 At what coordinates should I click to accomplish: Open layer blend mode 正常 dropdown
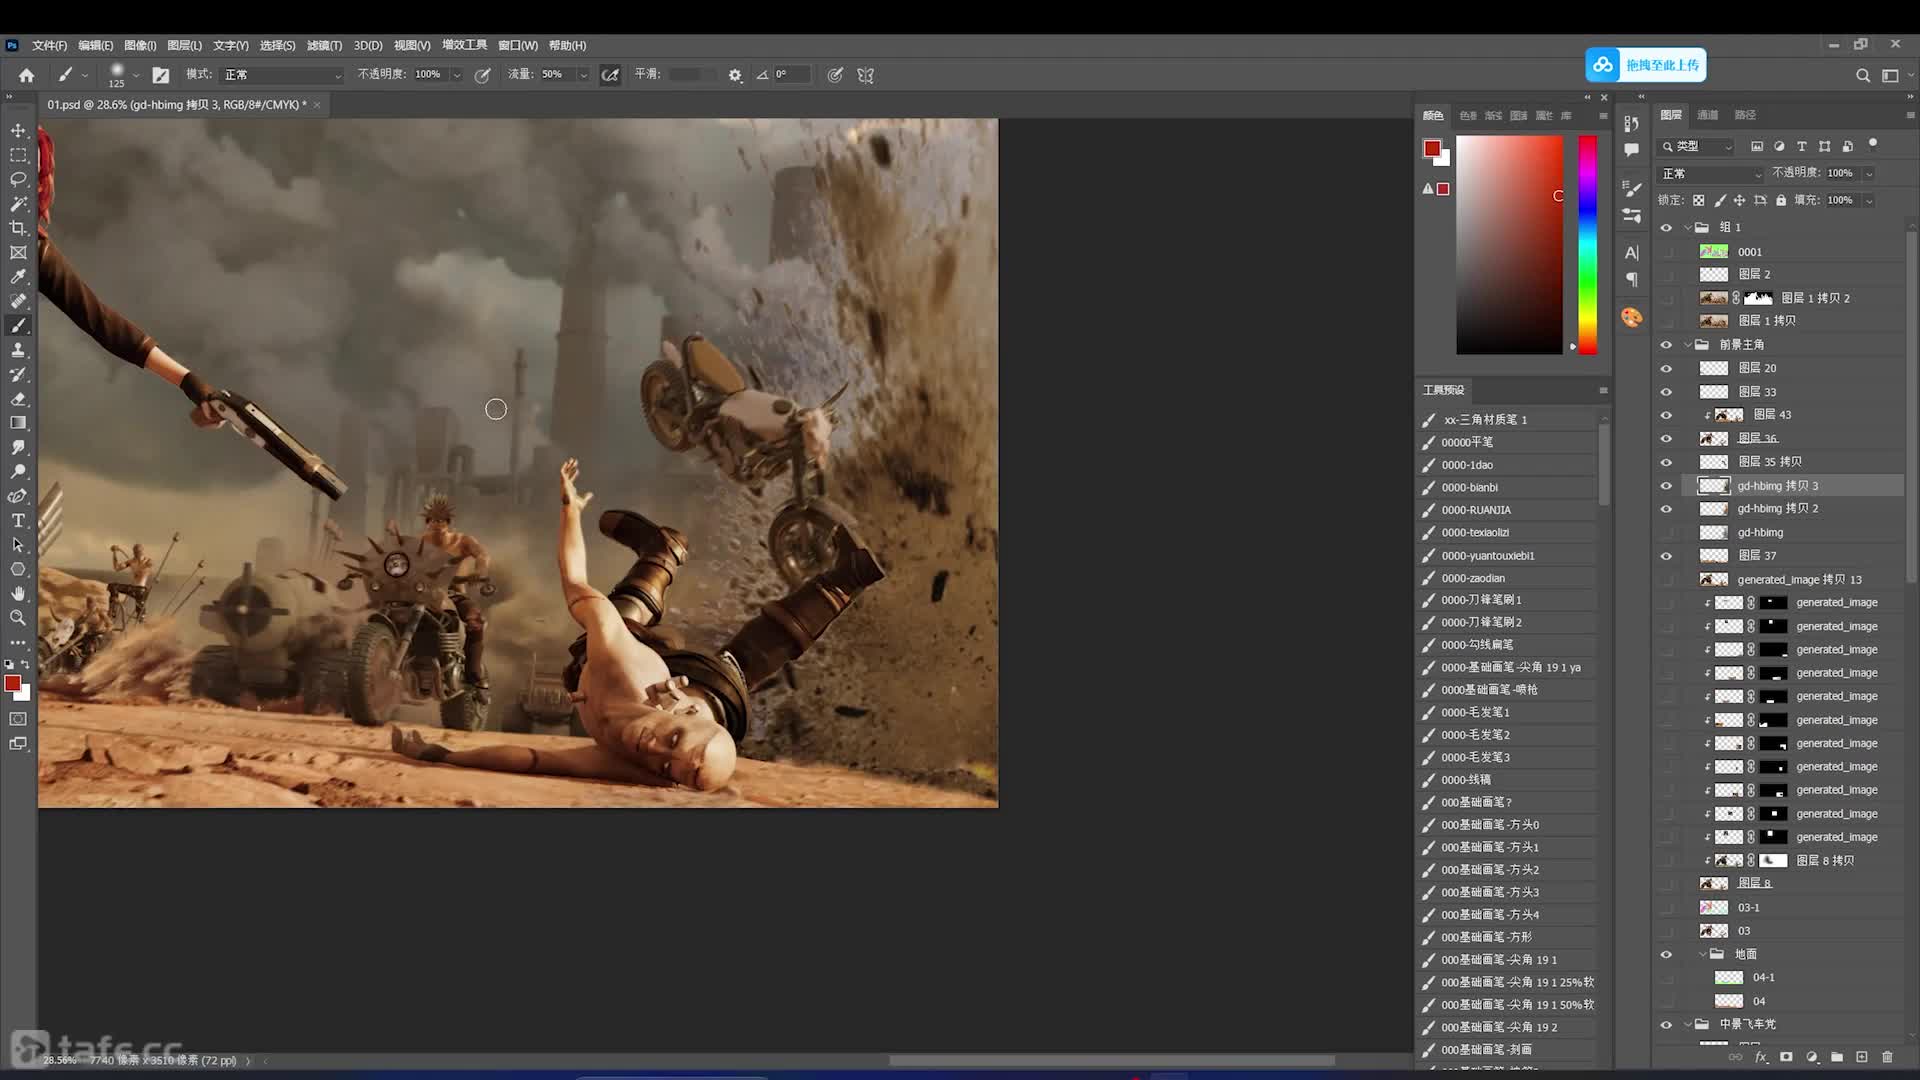point(1712,174)
